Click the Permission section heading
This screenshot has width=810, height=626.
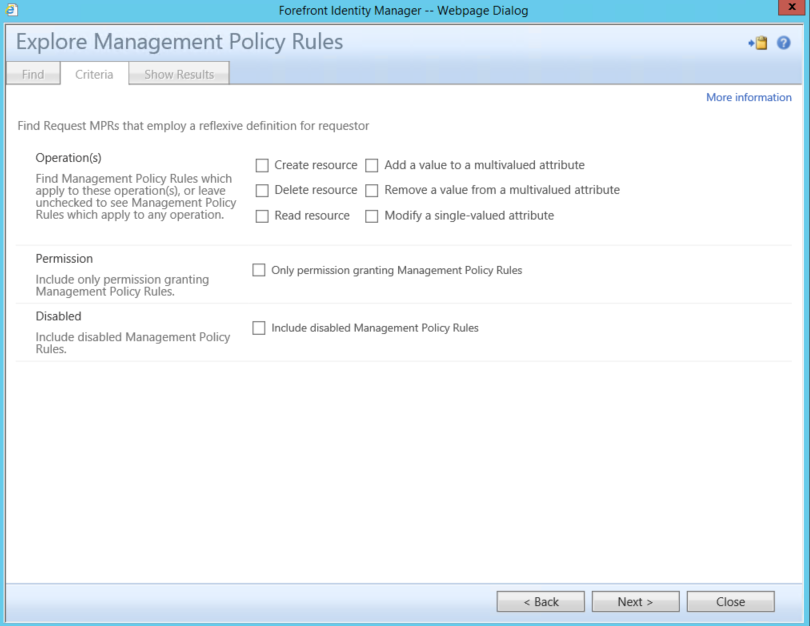click(64, 258)
